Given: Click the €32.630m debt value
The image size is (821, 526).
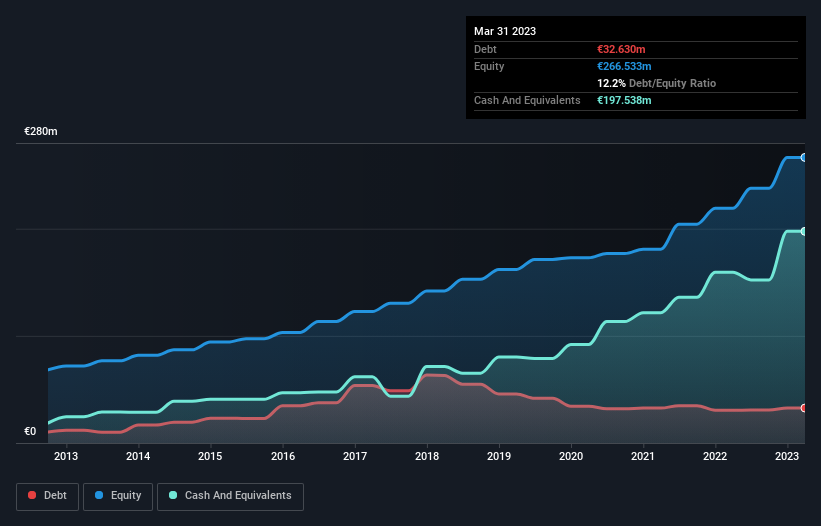Looking at the screenshot, I should [621, 49].
